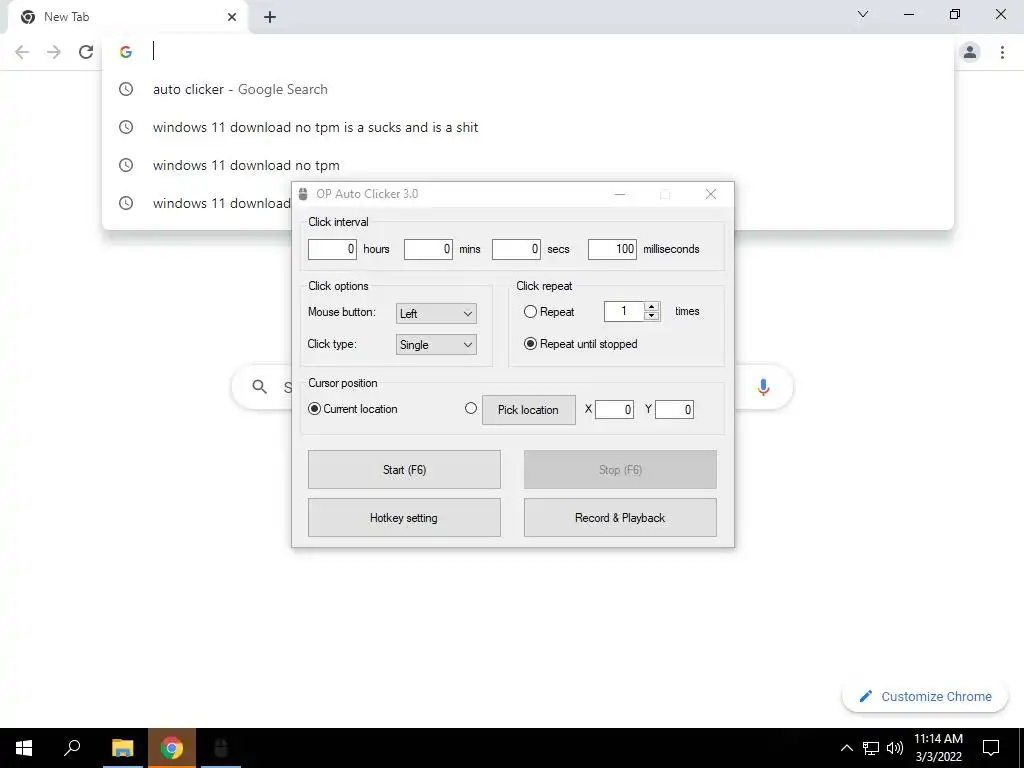
Task: Select the Repeat times radio button
Action: [530, 312]
